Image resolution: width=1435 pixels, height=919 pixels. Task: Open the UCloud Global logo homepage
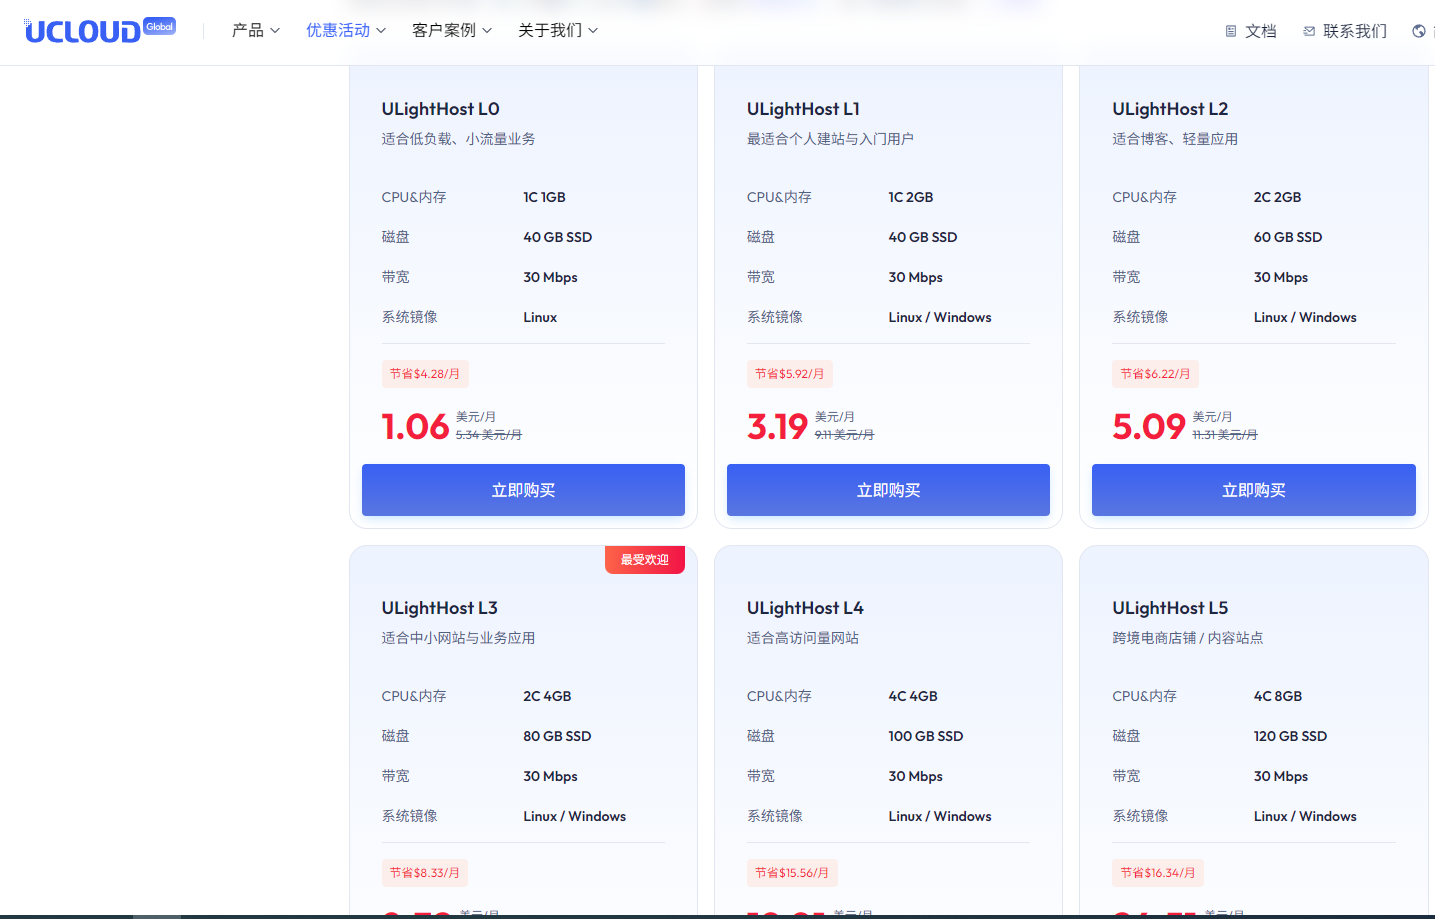point(100,30)
